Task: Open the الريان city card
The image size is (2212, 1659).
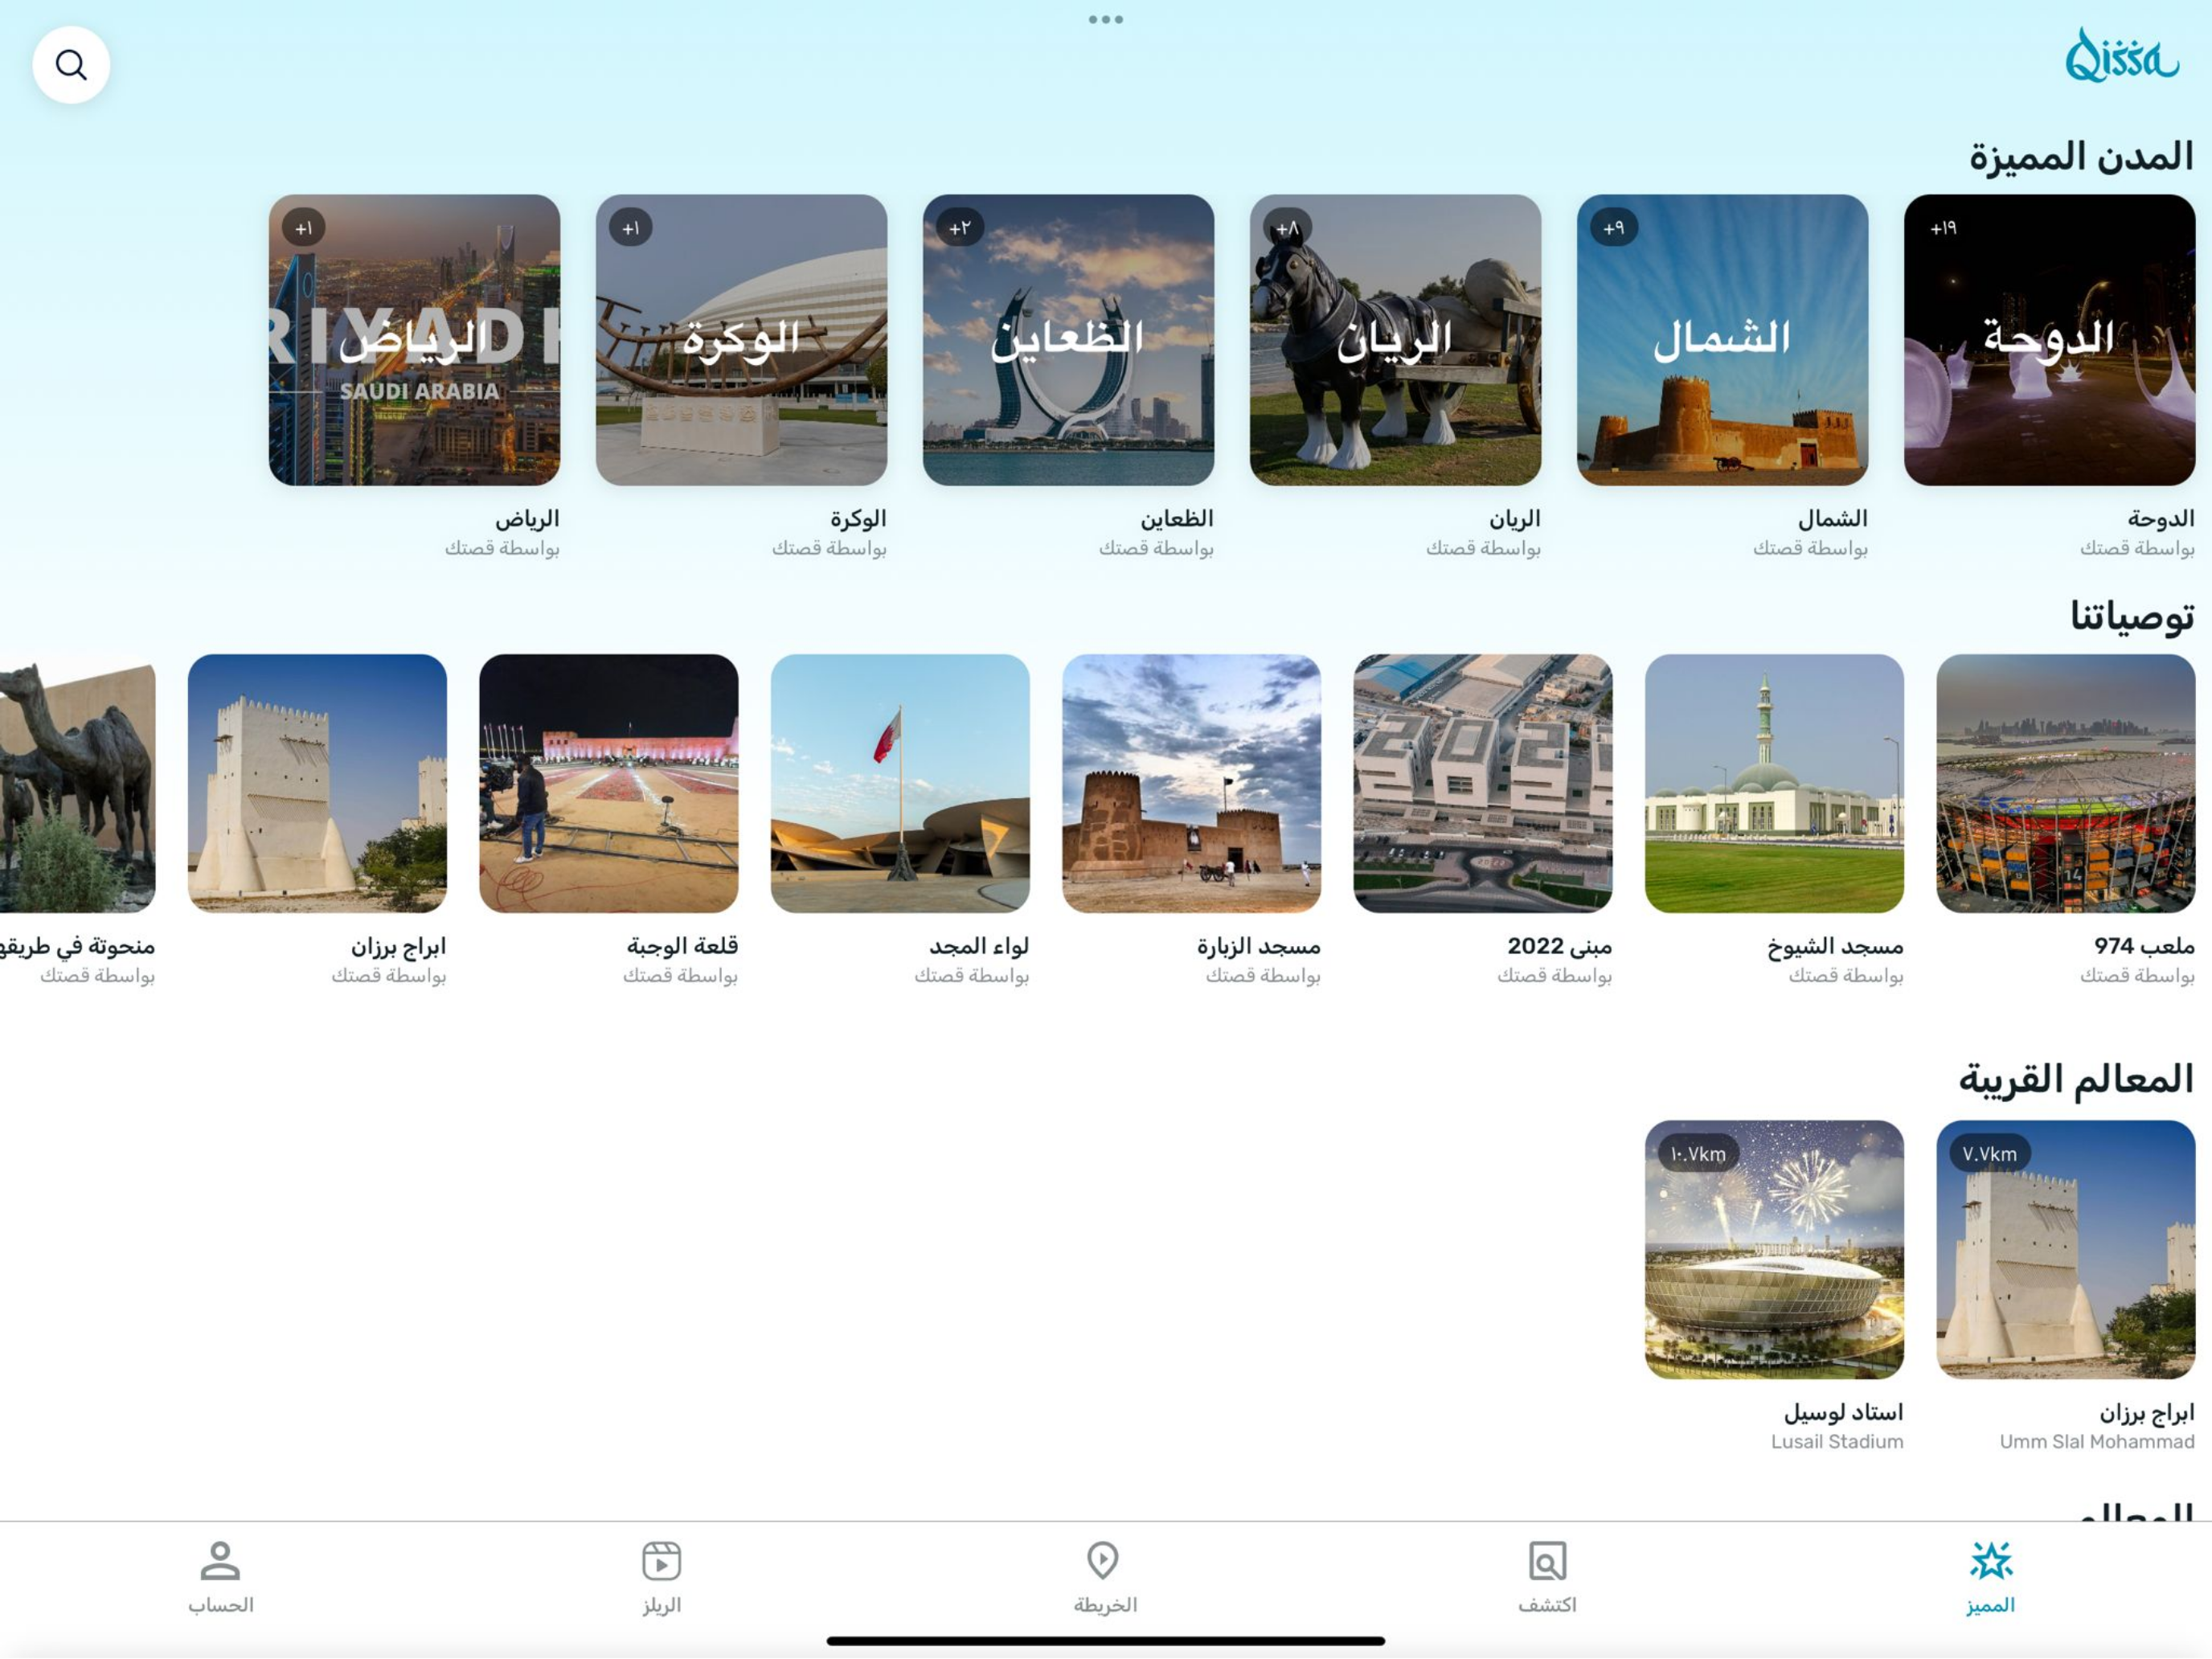Action: pos(1395,340)
